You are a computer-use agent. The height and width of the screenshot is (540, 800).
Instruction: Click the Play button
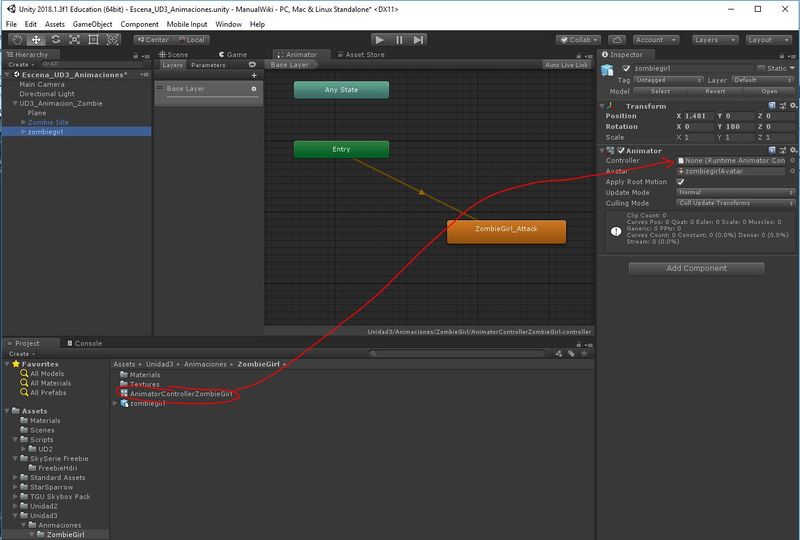[379, 40]
